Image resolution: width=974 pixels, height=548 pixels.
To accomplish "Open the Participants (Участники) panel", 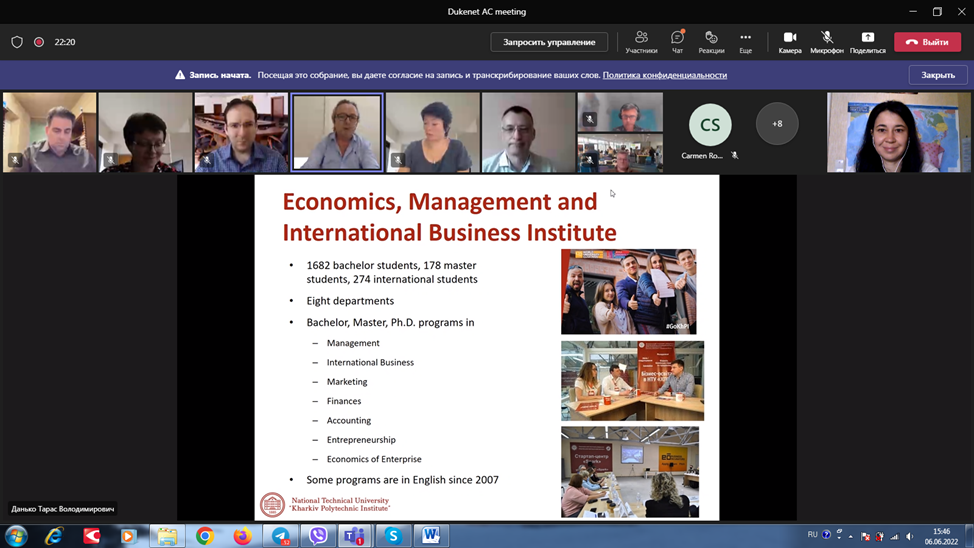I will tap(641, 41).
